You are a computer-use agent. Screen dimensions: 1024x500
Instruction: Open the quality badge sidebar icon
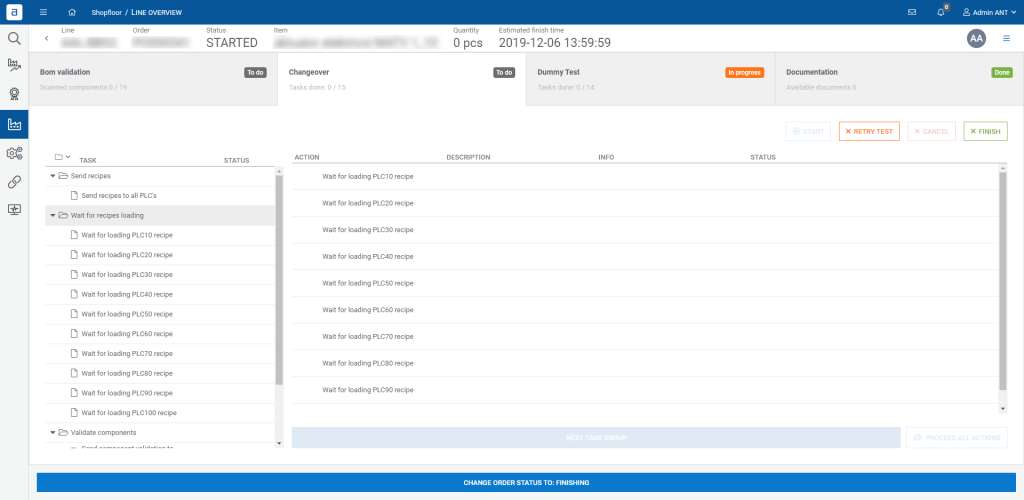[14, 93]
